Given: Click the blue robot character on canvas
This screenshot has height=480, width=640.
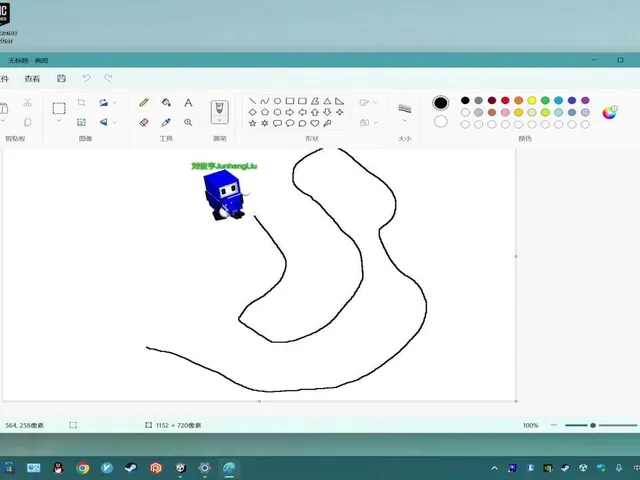Looking at the screenshot, I should (225, 196).
